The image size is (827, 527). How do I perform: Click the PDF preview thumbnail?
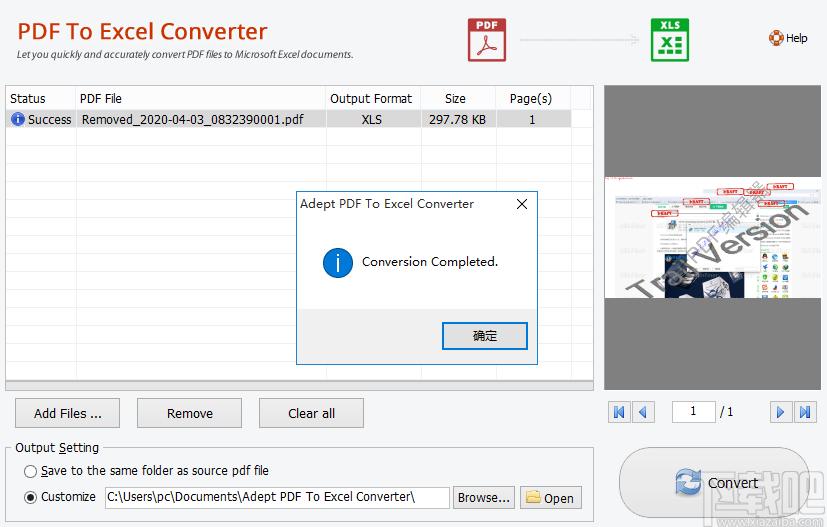click(713, 238)
